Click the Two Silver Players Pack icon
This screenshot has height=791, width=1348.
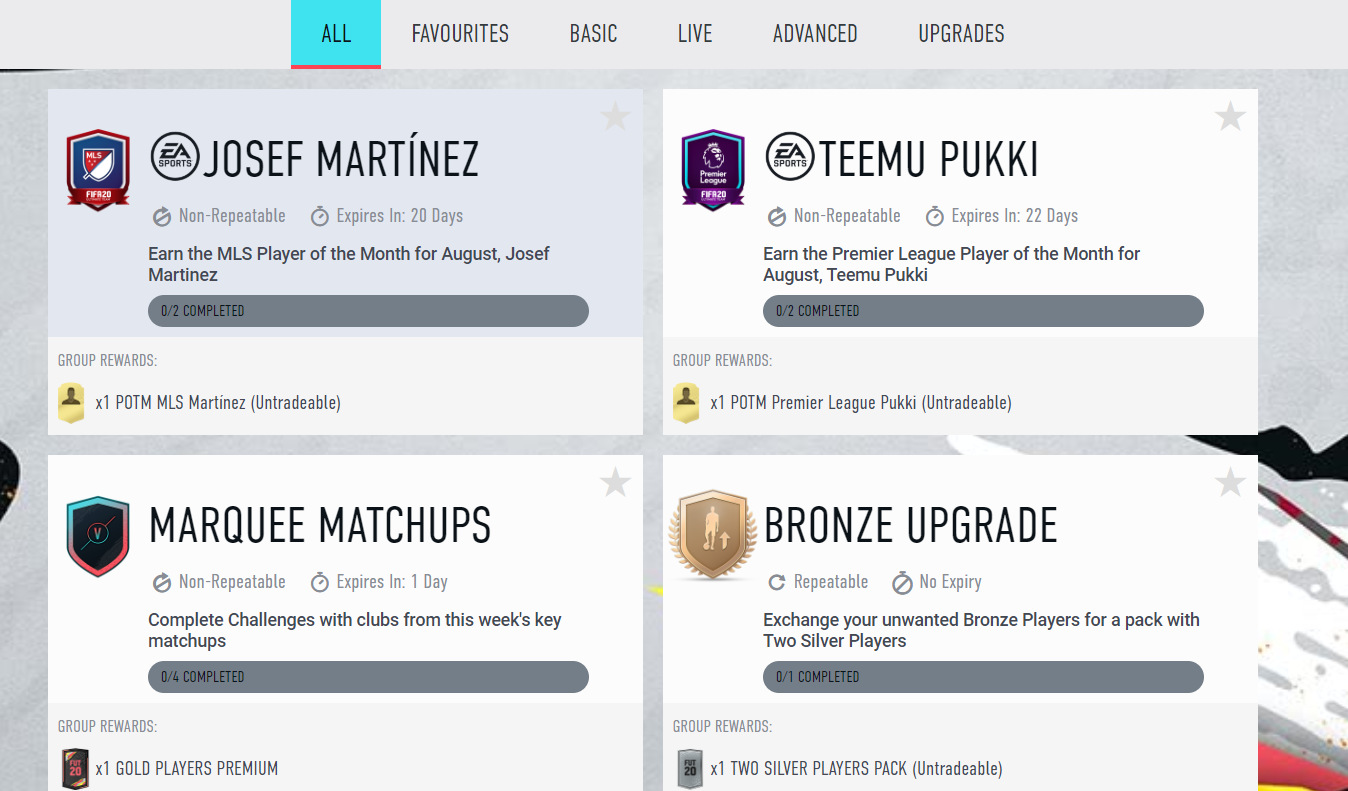(690, 769)
